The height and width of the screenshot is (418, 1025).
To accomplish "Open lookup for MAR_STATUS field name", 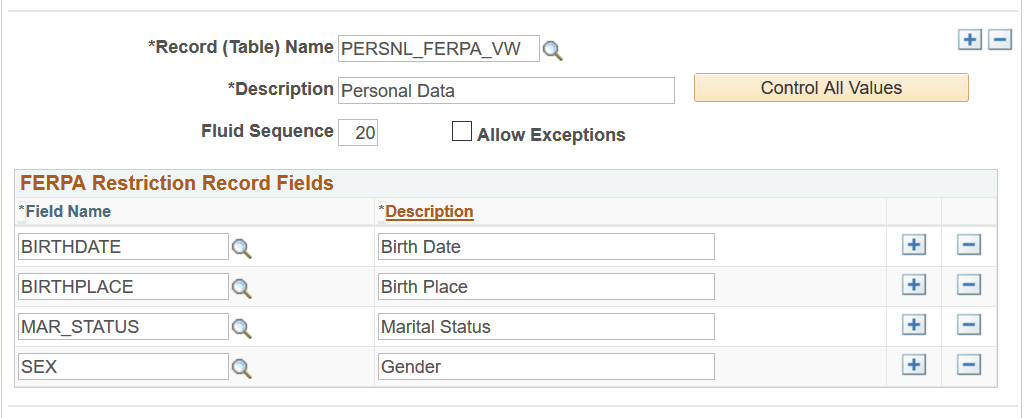I will coord(241,328).
